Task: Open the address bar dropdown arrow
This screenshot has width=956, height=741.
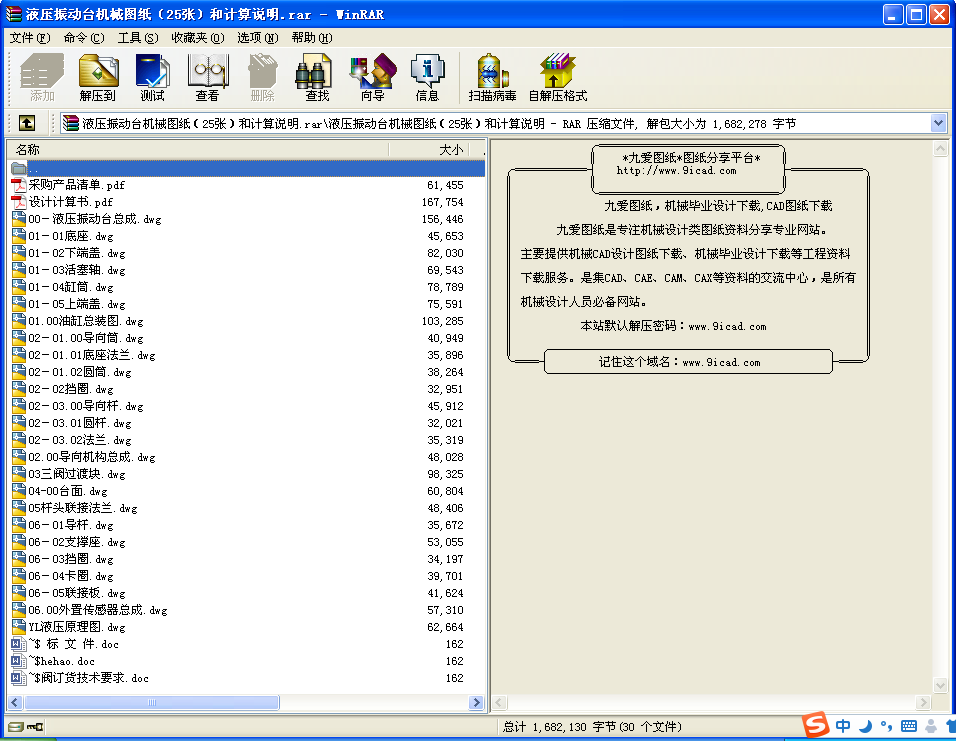Action: click(x=938, y=122)
